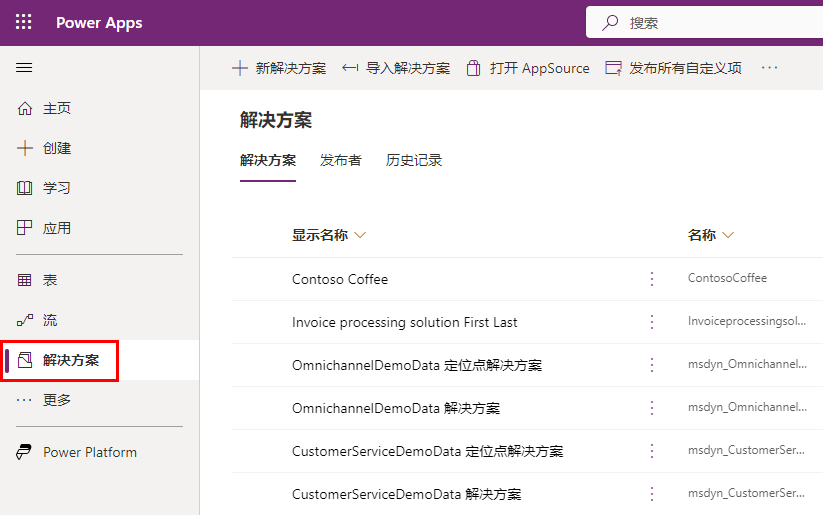
Task: Open more options for Contoso Coffee row
Action: (652, 279)
